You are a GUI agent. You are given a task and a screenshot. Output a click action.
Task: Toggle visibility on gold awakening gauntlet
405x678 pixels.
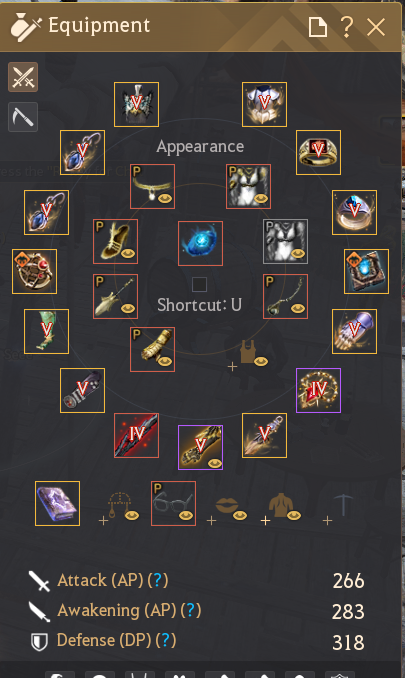tap(214, 464)
